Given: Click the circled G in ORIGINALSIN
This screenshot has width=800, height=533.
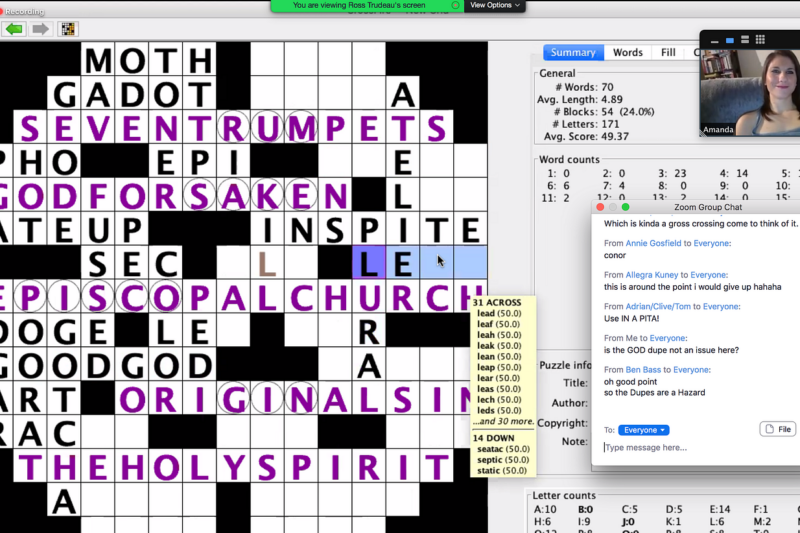Looking at the screenshot, I should (233, 399).
